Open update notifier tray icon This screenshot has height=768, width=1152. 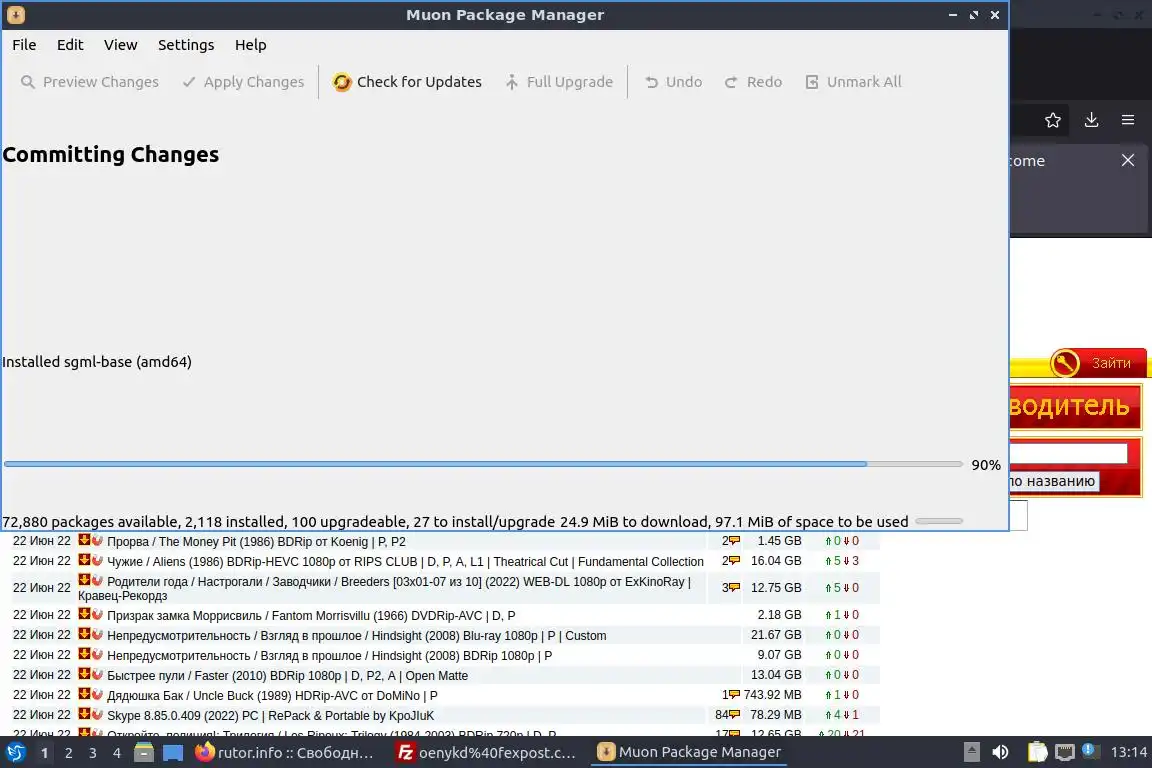pos(1091,751)
